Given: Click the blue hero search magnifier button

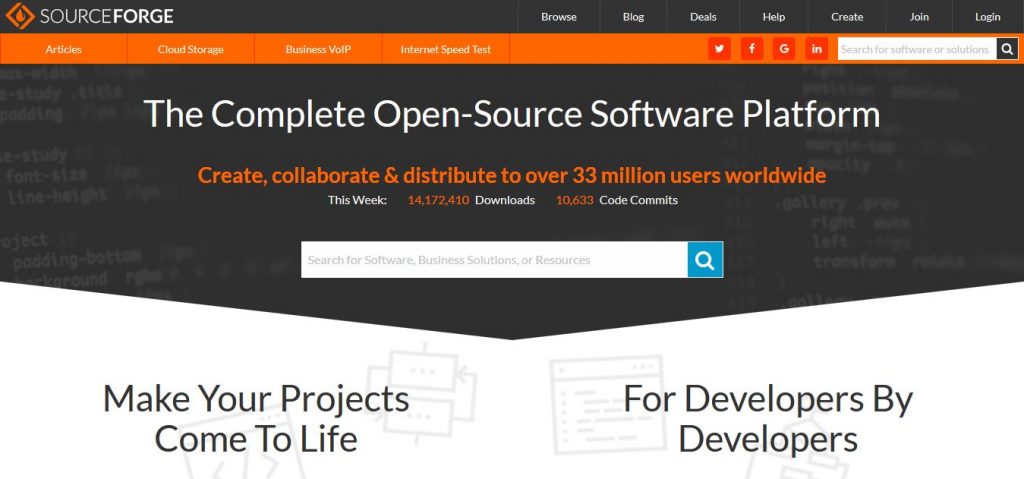Looking at the screenshot, I should (705, 259).
